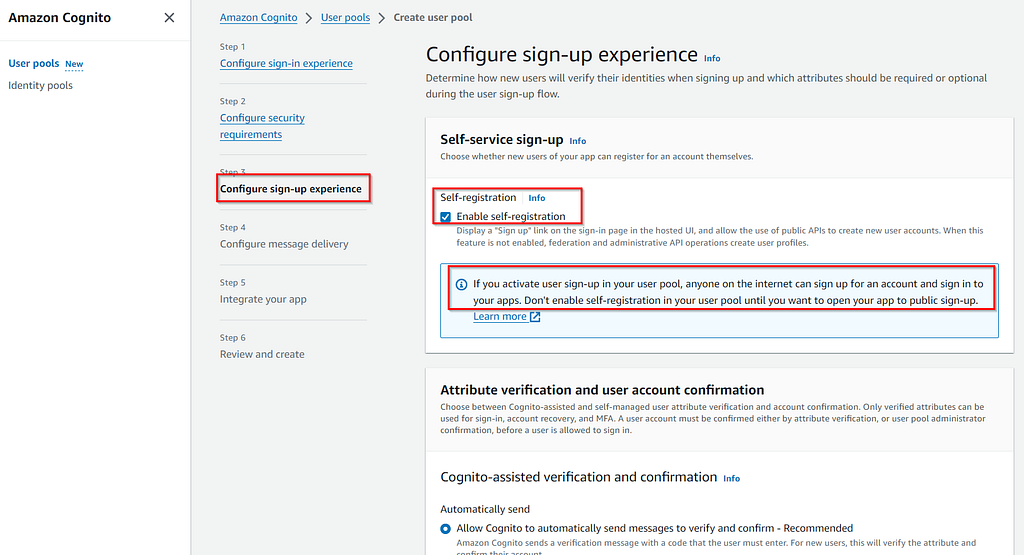Click the User pools breadcrumb link

pyautogui.click(x=345, y=18)
